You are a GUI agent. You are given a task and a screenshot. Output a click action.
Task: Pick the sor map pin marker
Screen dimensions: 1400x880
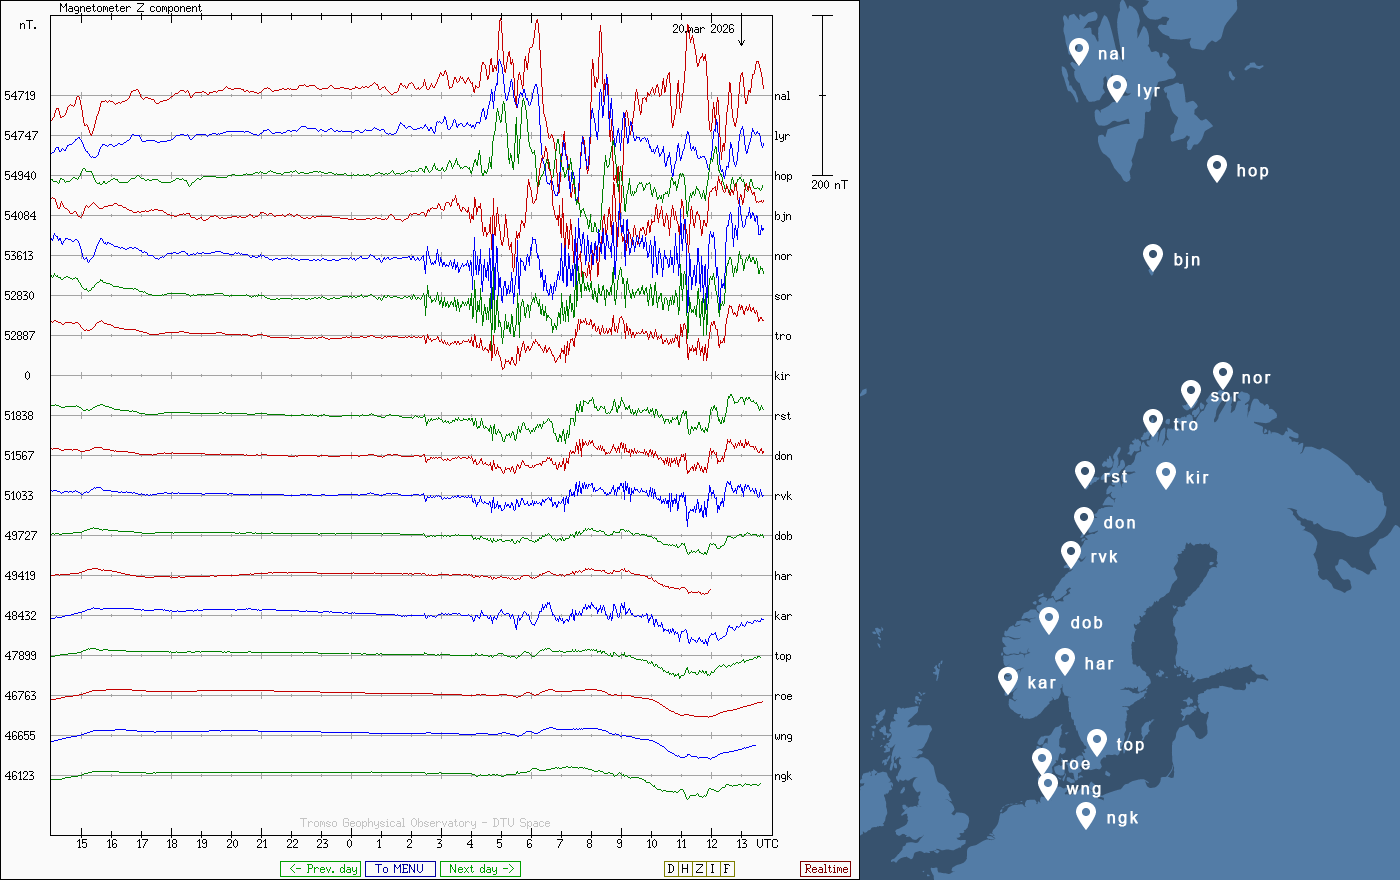(x=1190, y=393)
